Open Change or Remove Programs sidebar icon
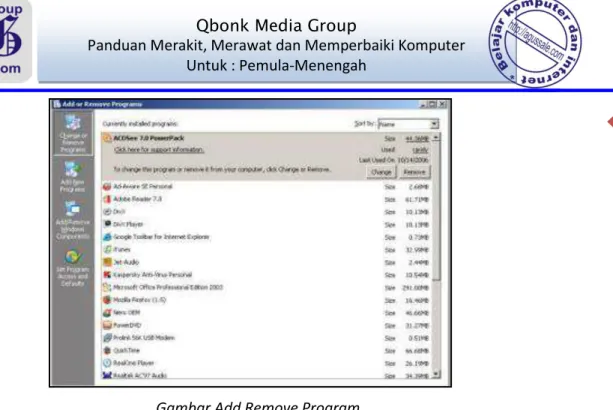 tap(73, 133)
